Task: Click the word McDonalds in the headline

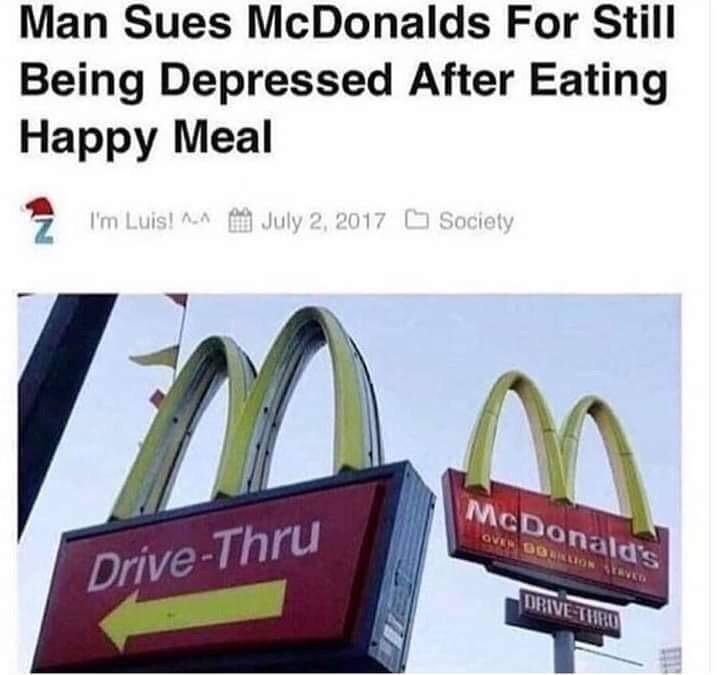Action: pyautogui.click(x=367, y=23)
